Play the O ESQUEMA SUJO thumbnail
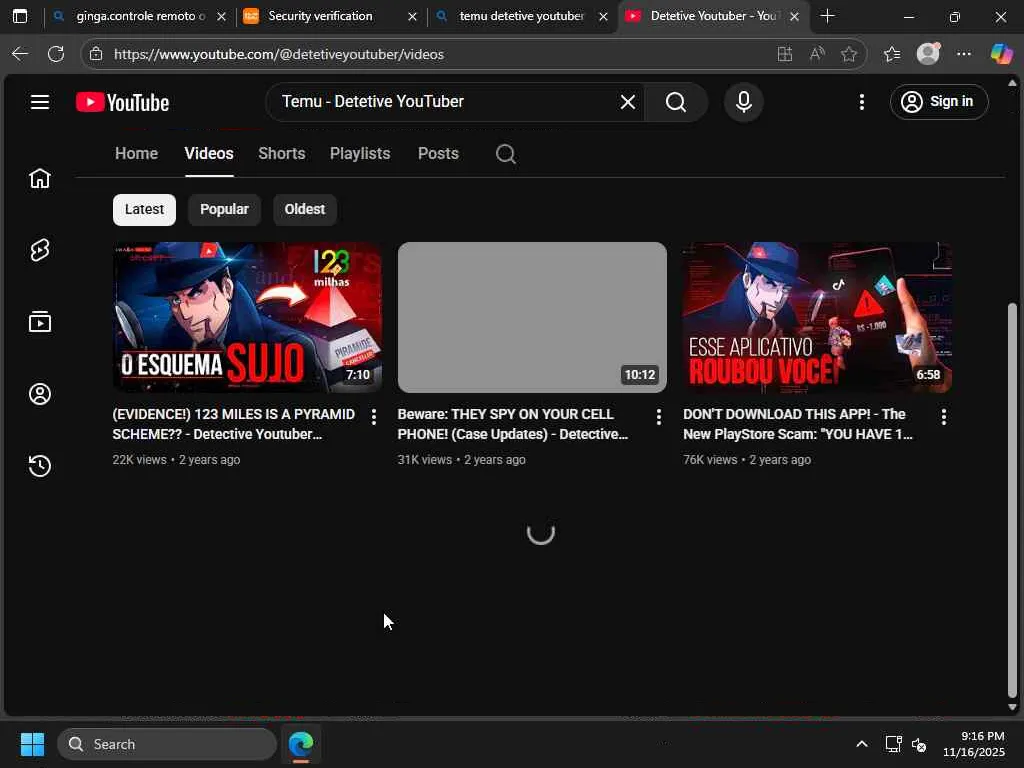Image resolution: width=1024 pixels, height=768 pixels. coord(247,317)
